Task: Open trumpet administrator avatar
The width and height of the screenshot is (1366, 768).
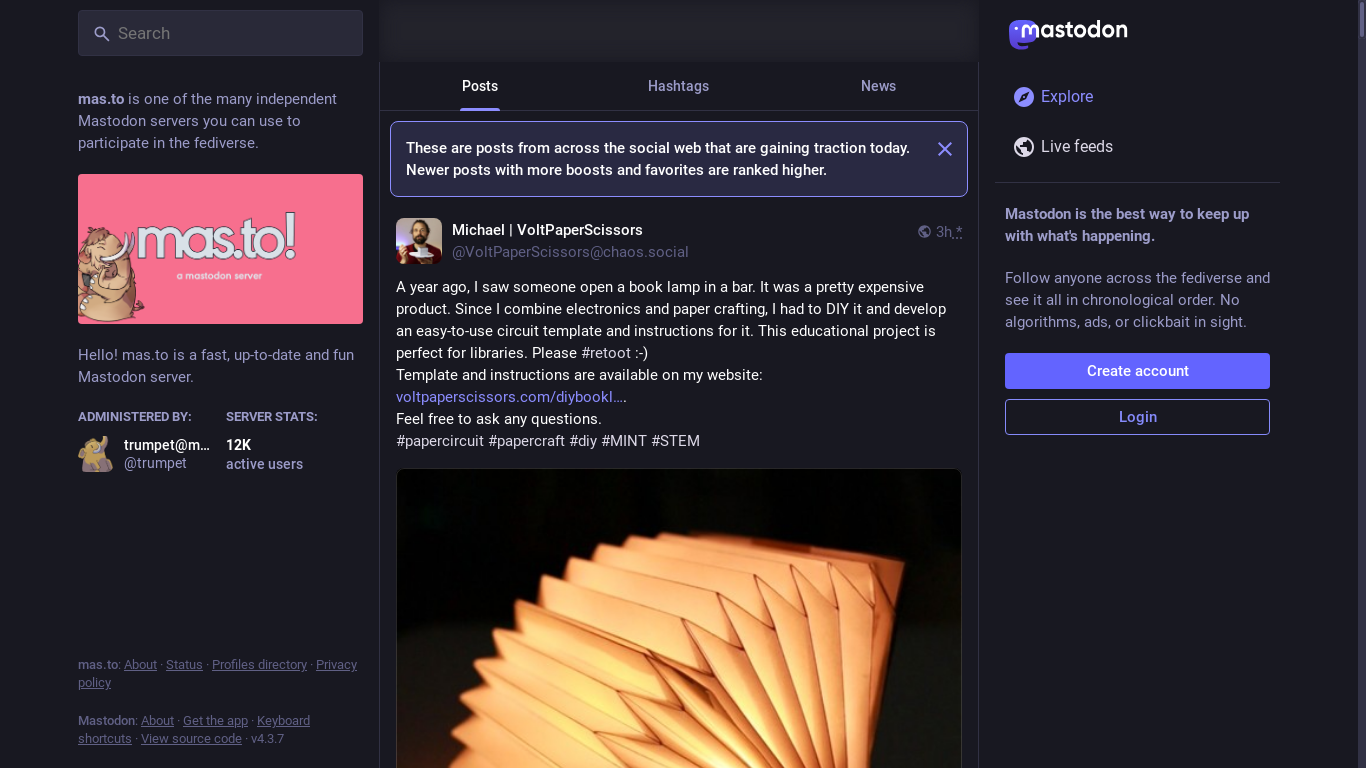Action: coord(96,454)
